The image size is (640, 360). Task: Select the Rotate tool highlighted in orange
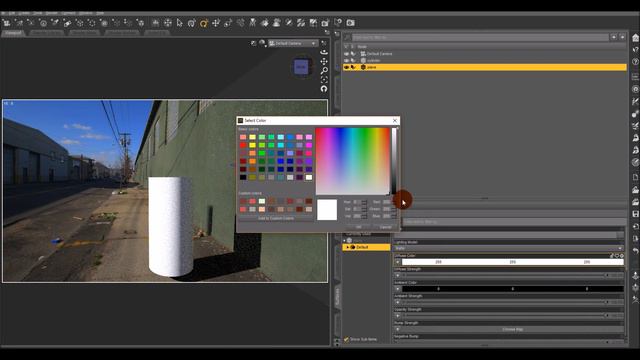[204, 23]
